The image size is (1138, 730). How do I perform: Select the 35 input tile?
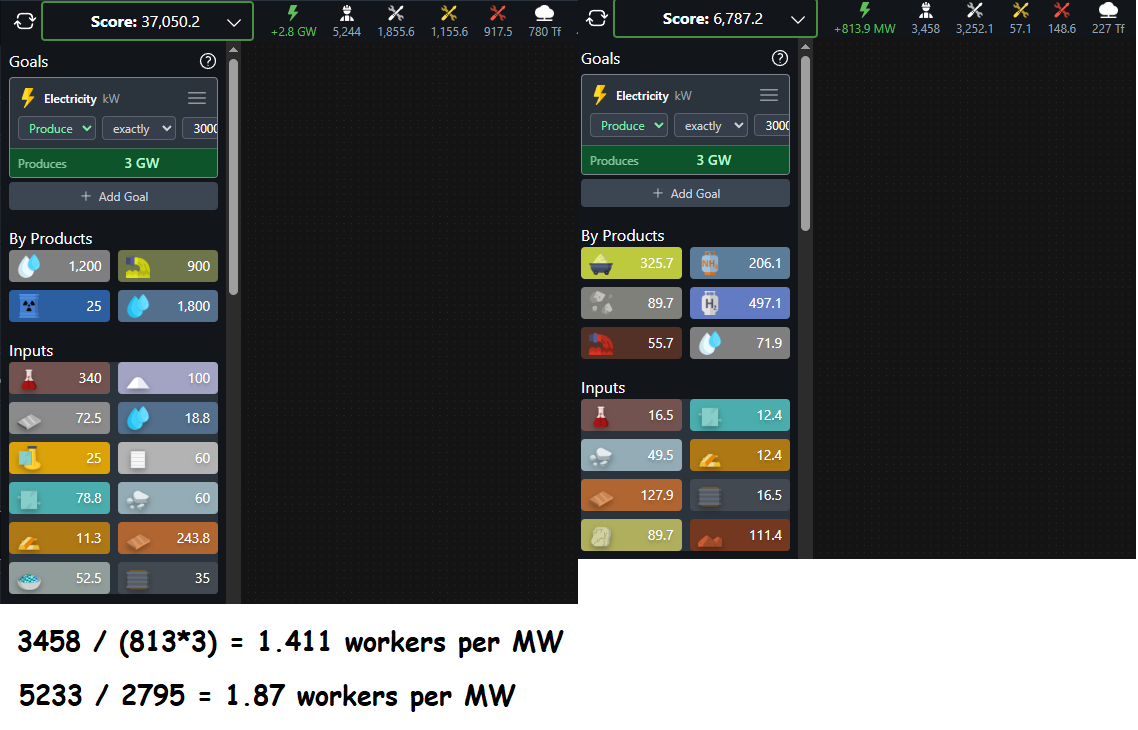click(x=168, y=578)
